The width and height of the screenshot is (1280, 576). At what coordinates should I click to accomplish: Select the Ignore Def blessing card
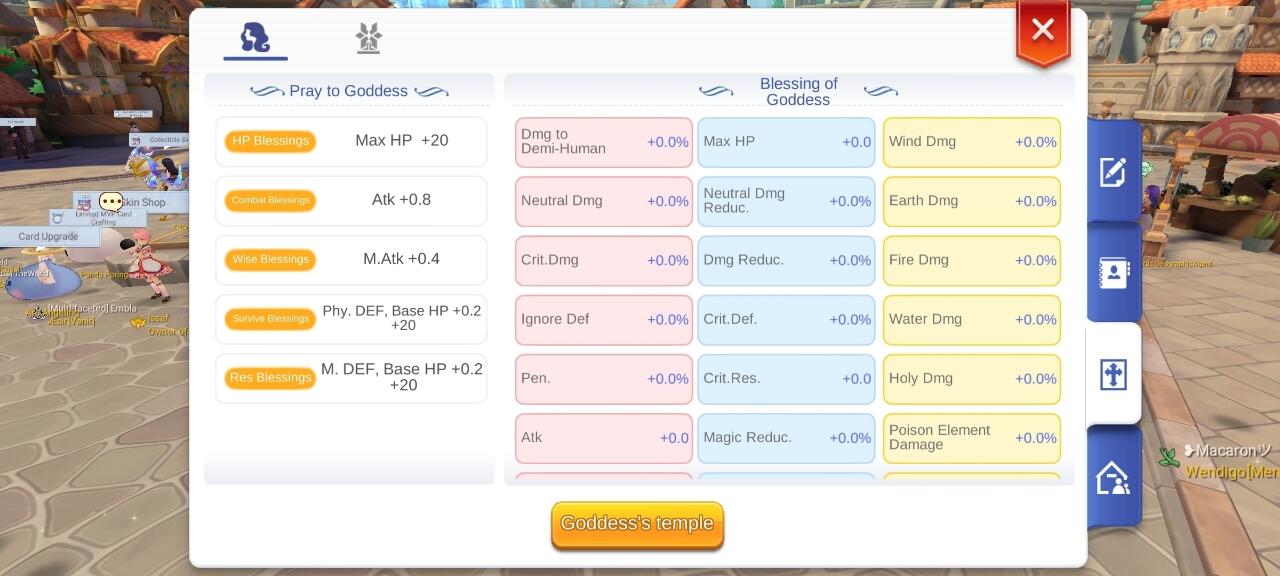coord(604,319)
